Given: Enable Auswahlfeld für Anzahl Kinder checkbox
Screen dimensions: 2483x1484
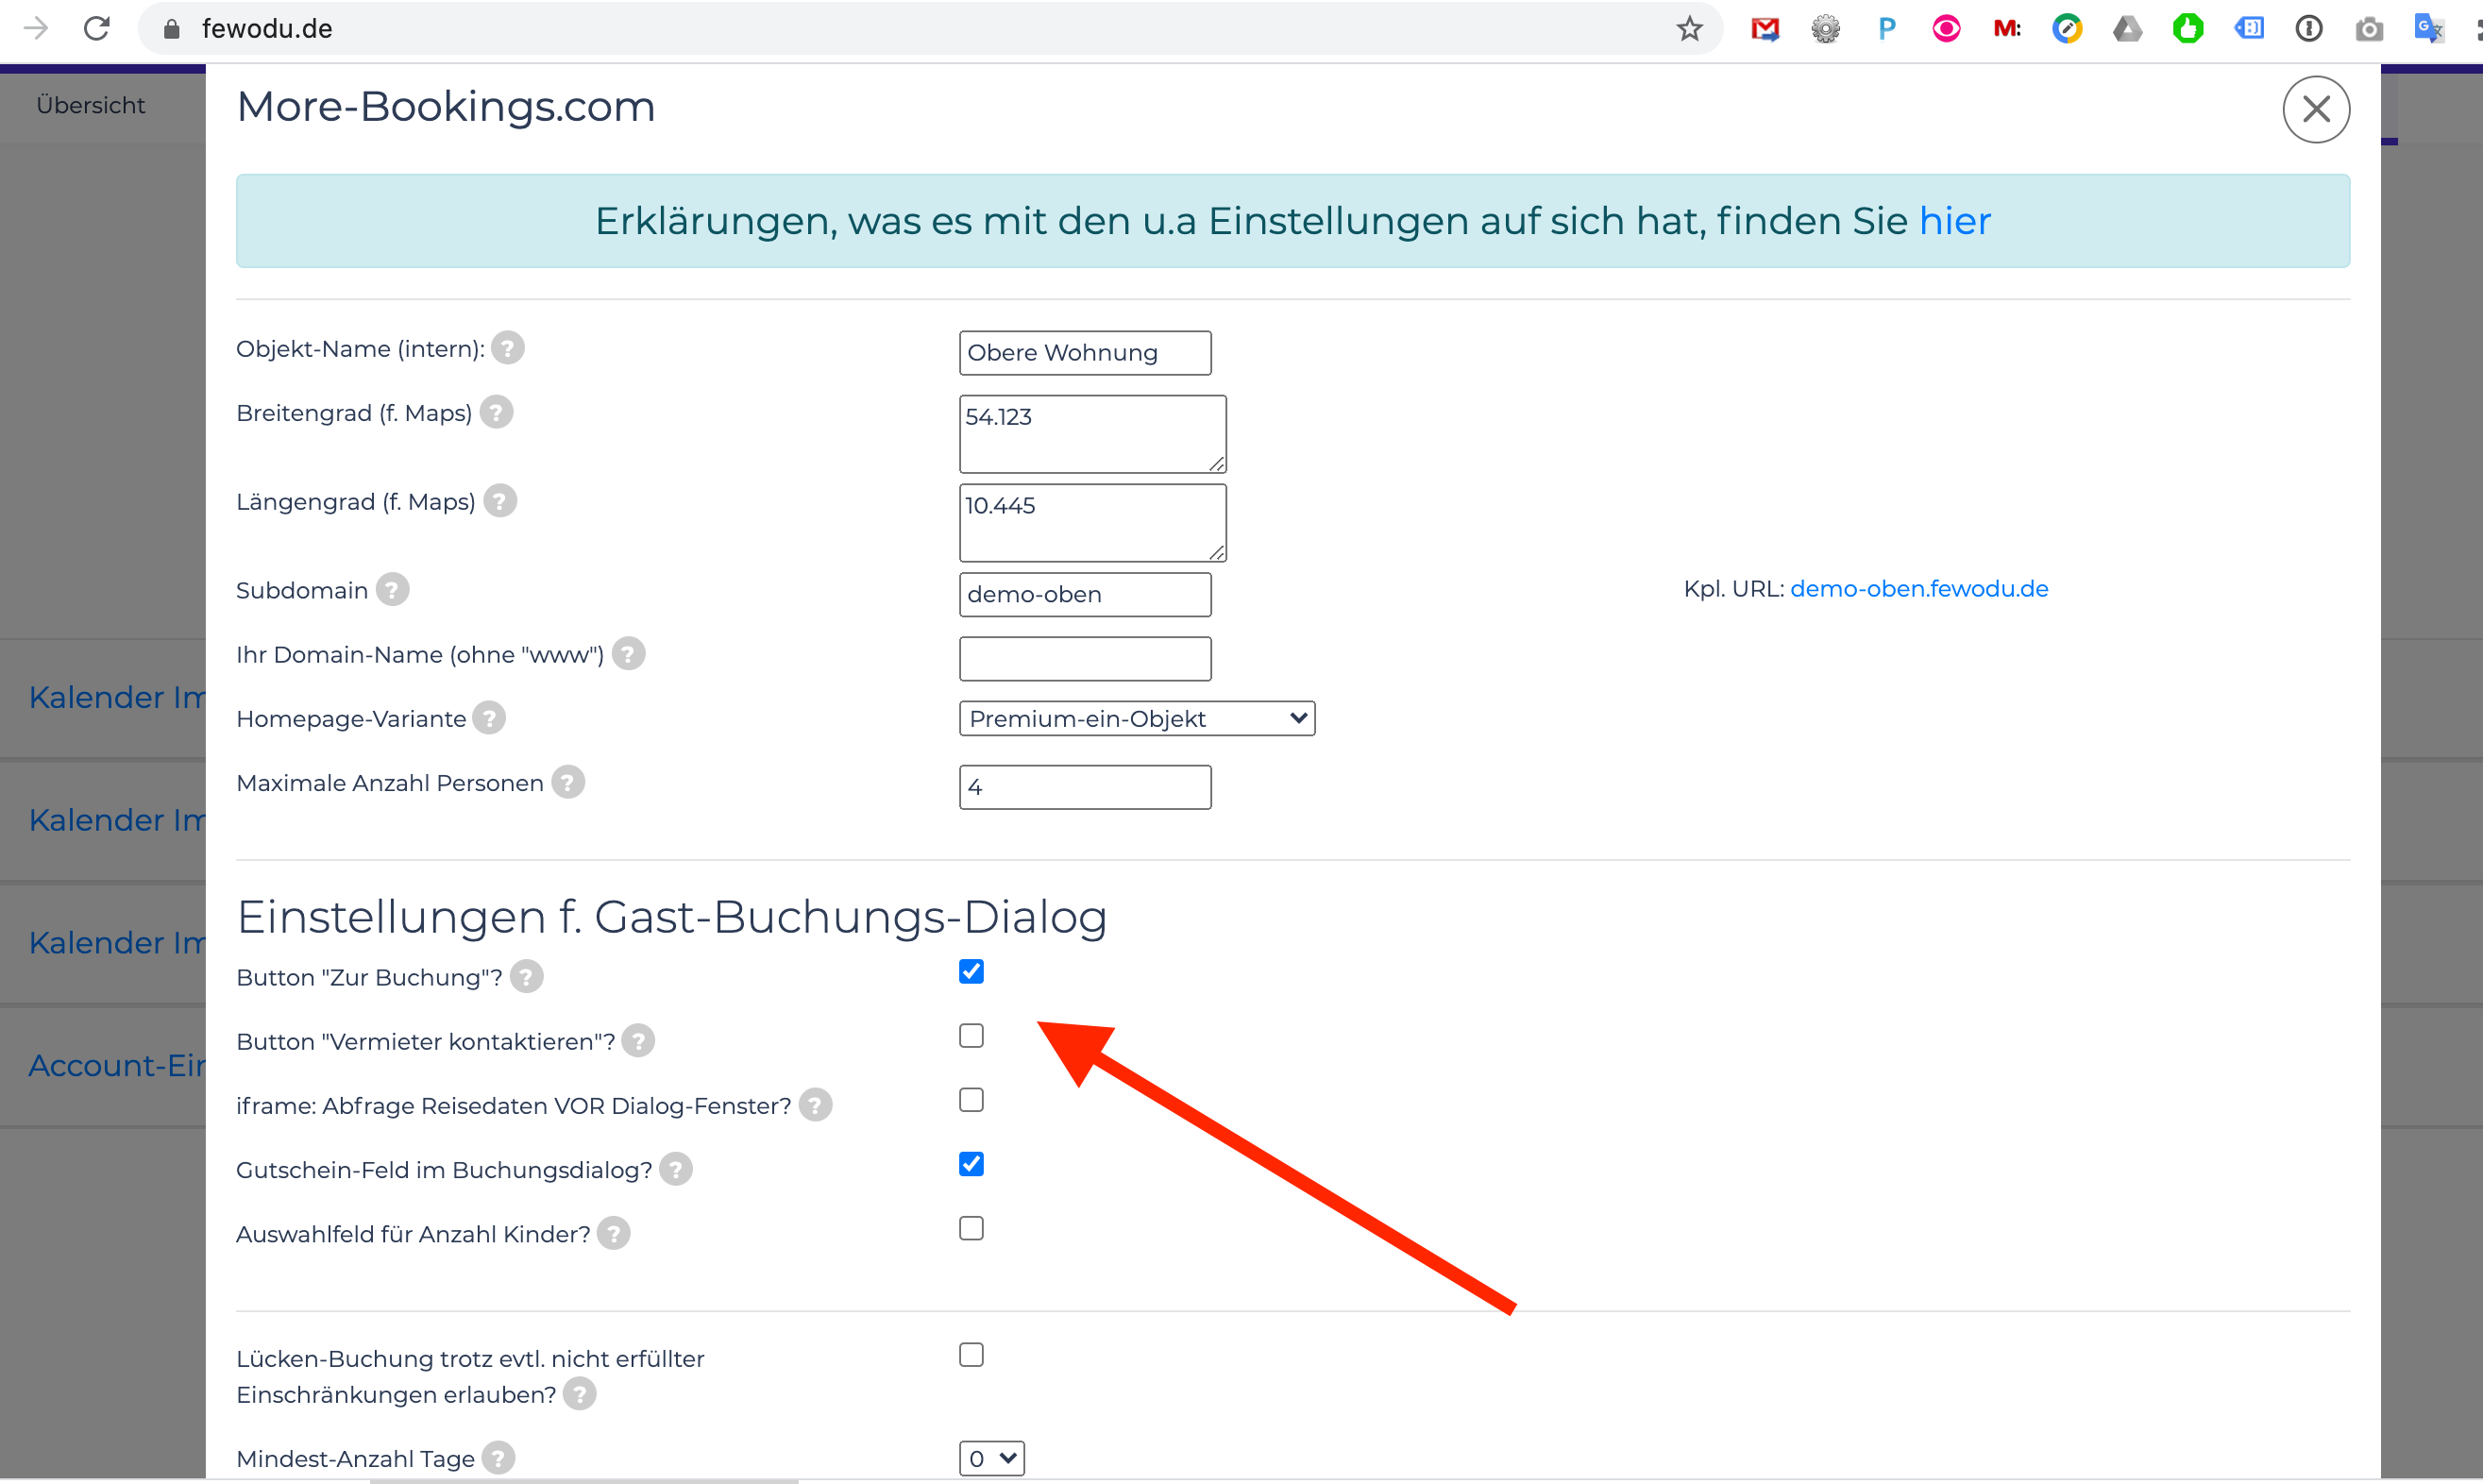Looking at the screenshot, I should [971, 1228].
